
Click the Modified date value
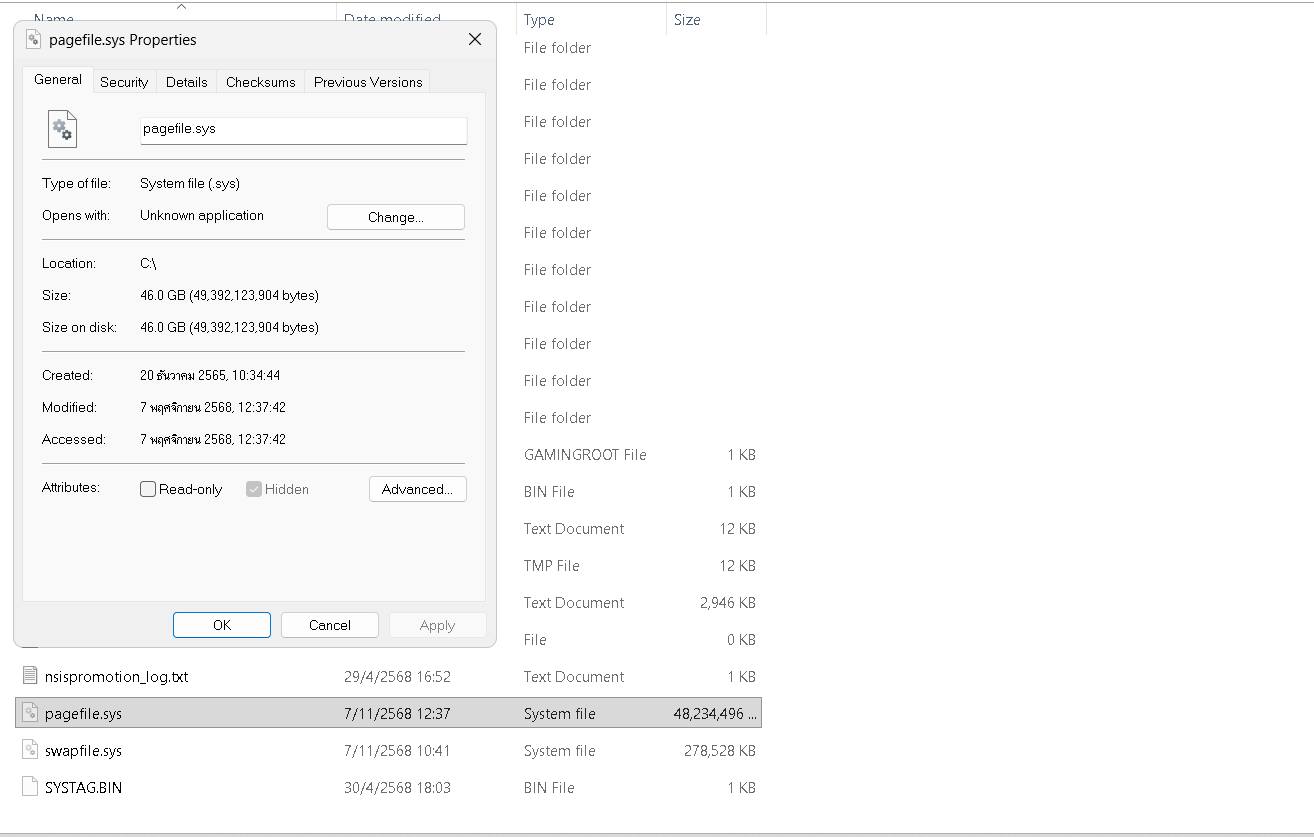213,407
